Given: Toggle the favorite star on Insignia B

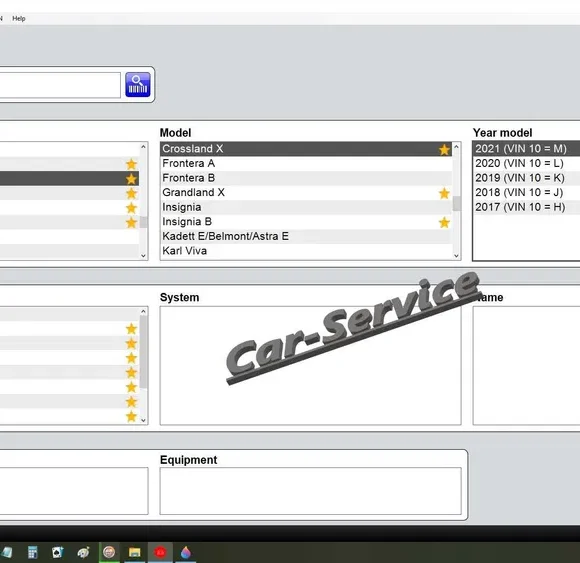Looking at the screenshot, I should click(444, 222).
